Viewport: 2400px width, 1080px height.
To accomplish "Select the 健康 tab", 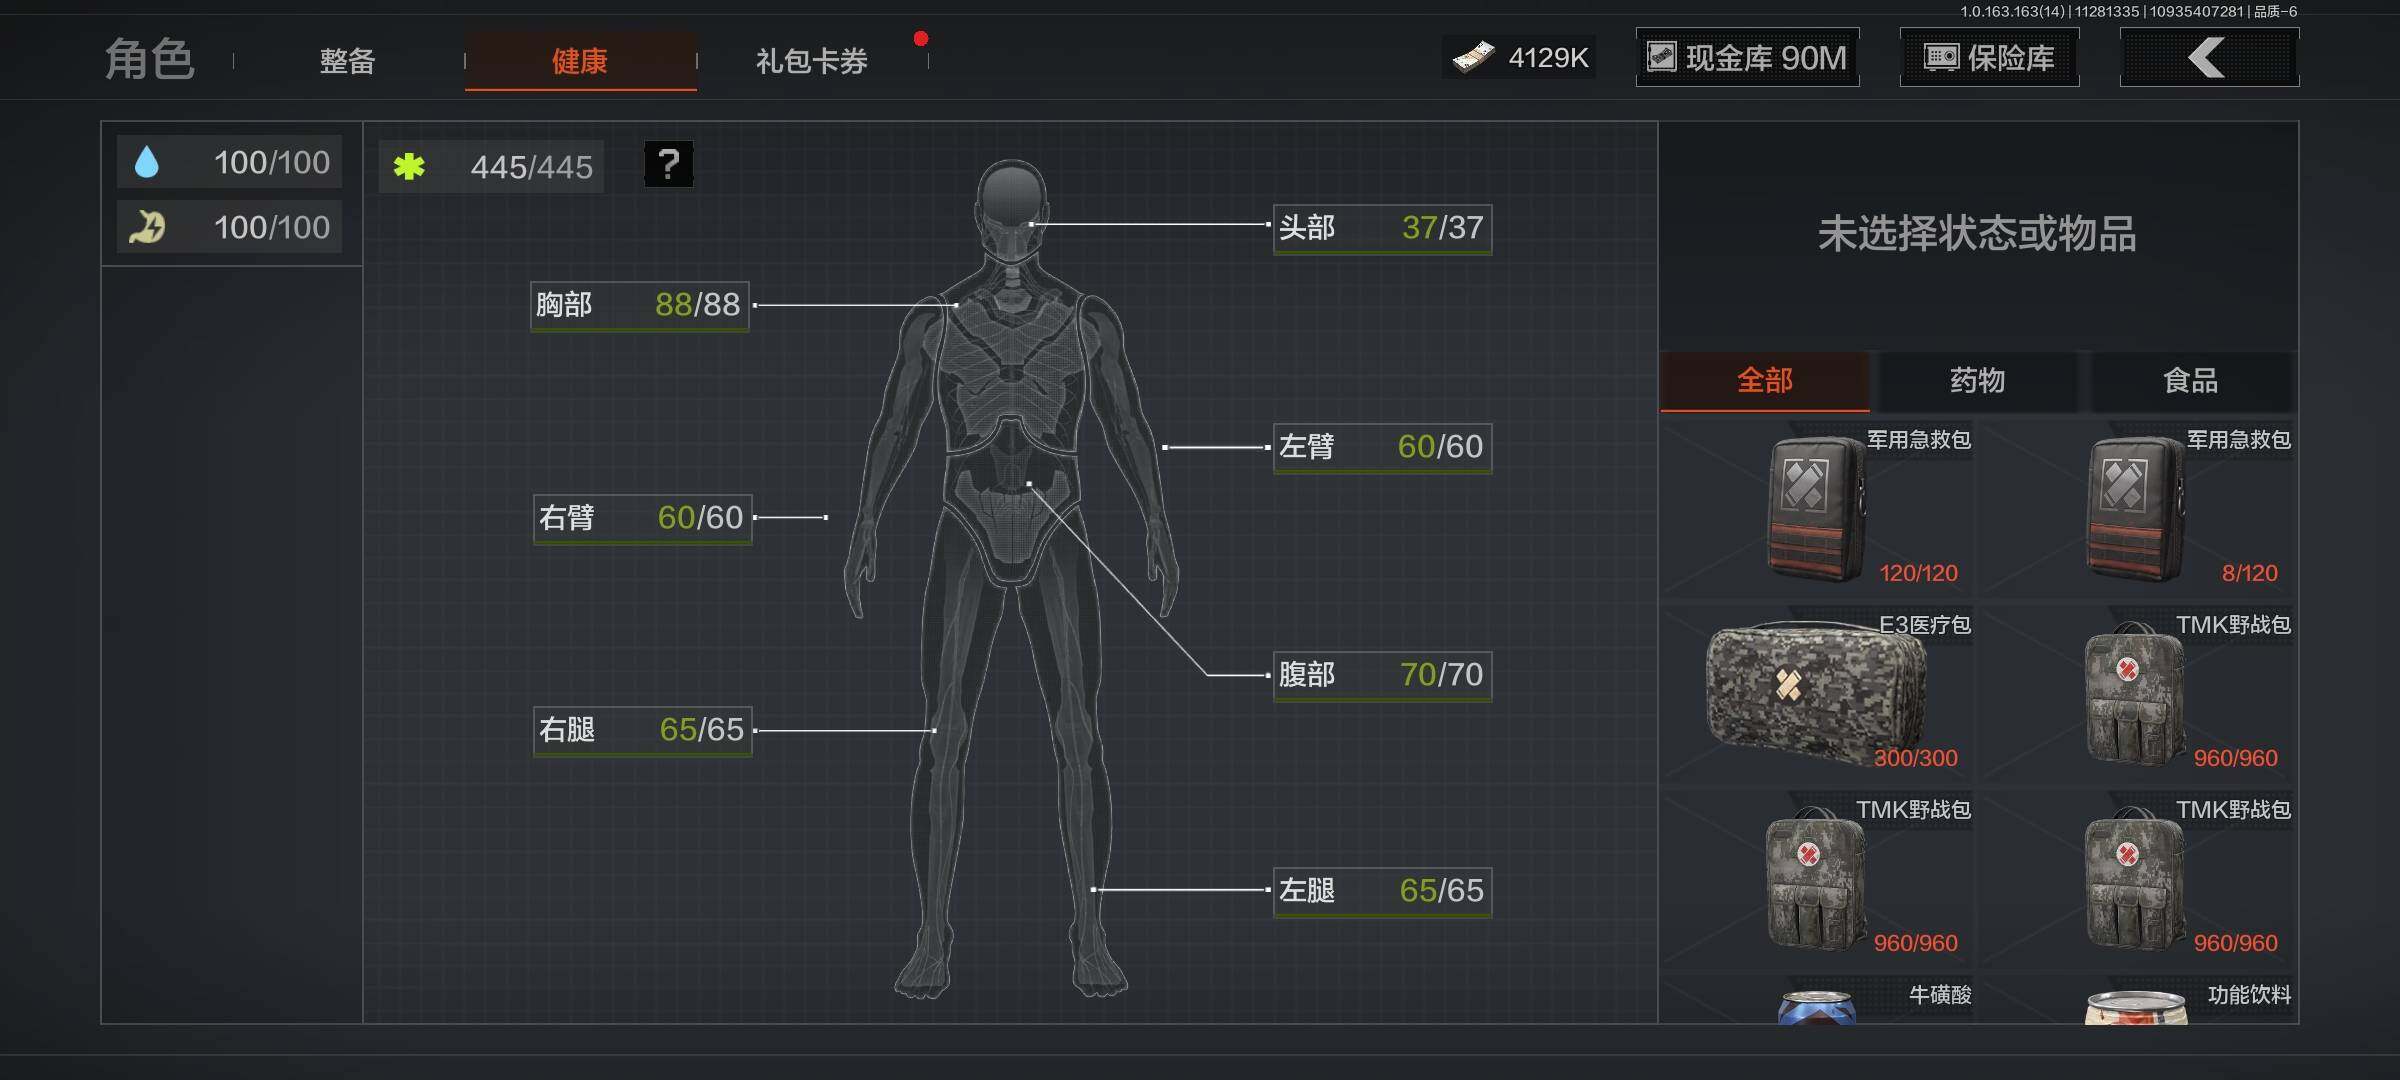I will (x=580, y=61).
